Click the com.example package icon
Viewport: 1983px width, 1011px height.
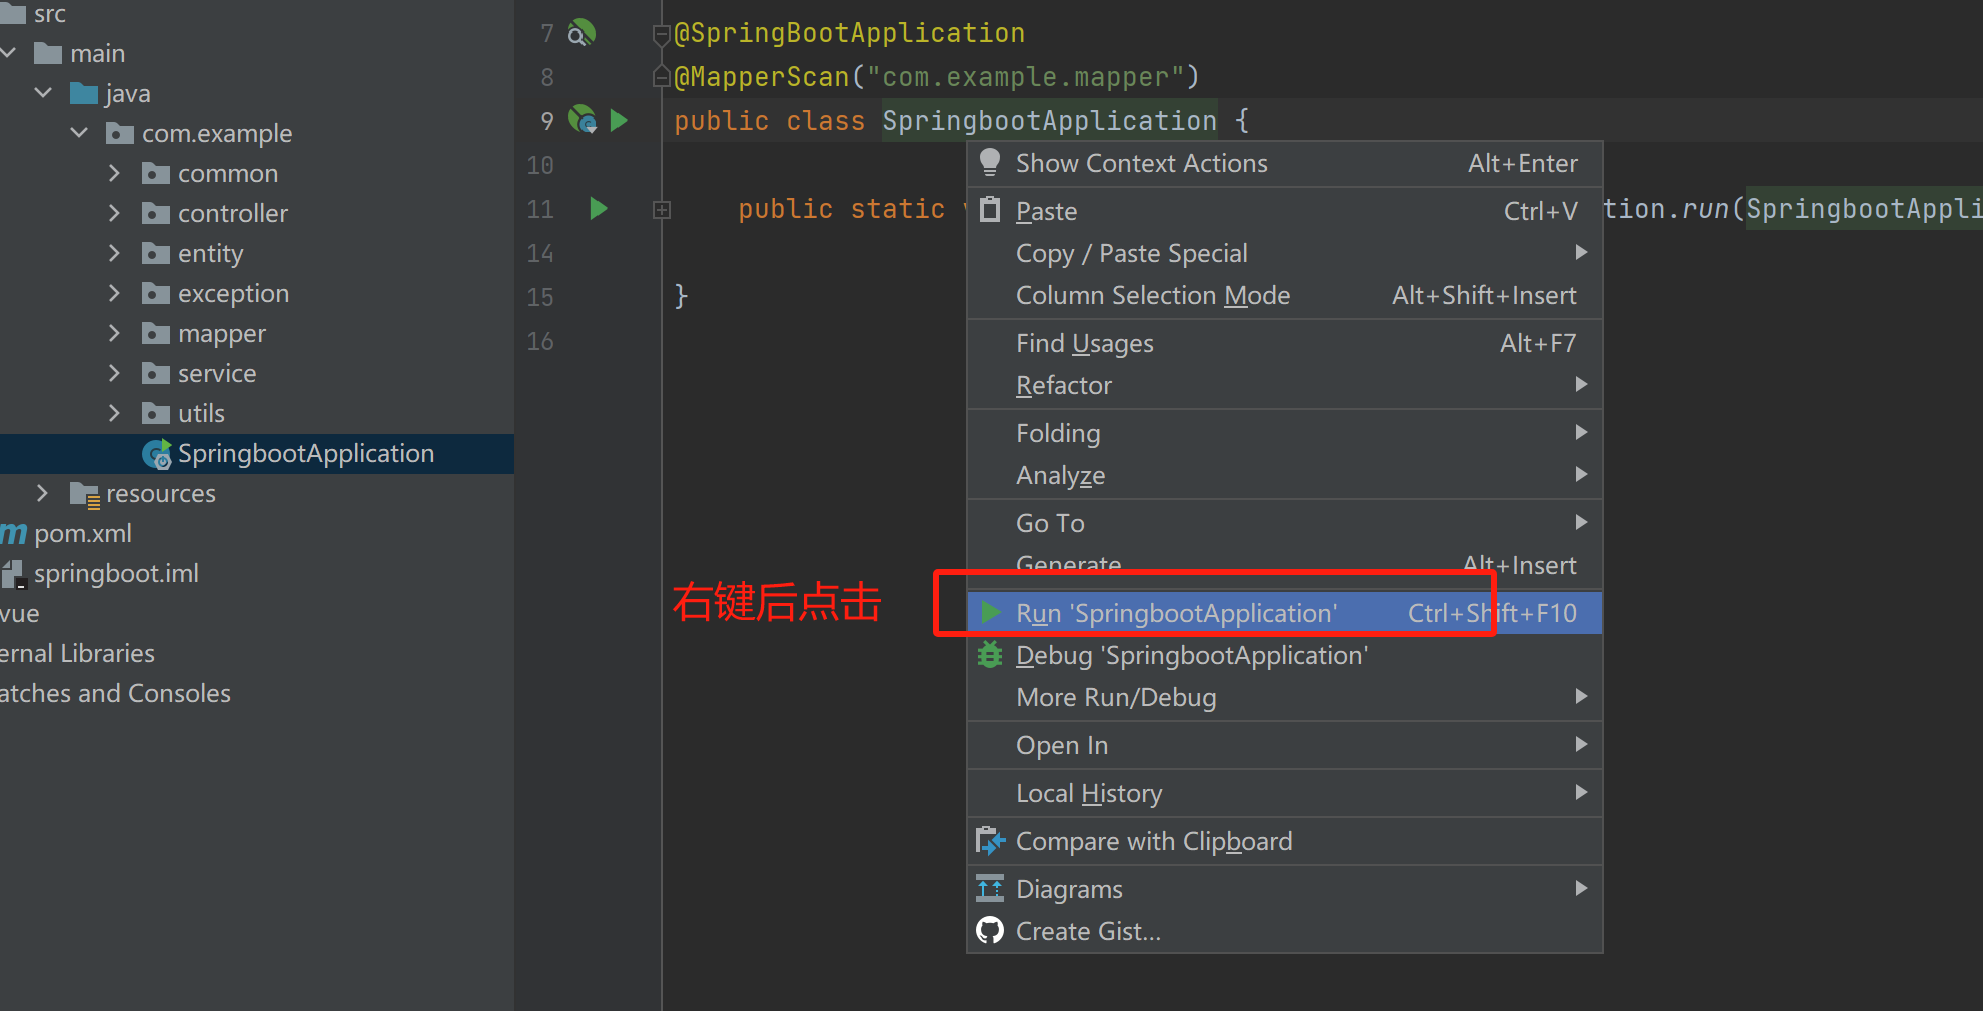pyautogui.click(x=120, y=133)
